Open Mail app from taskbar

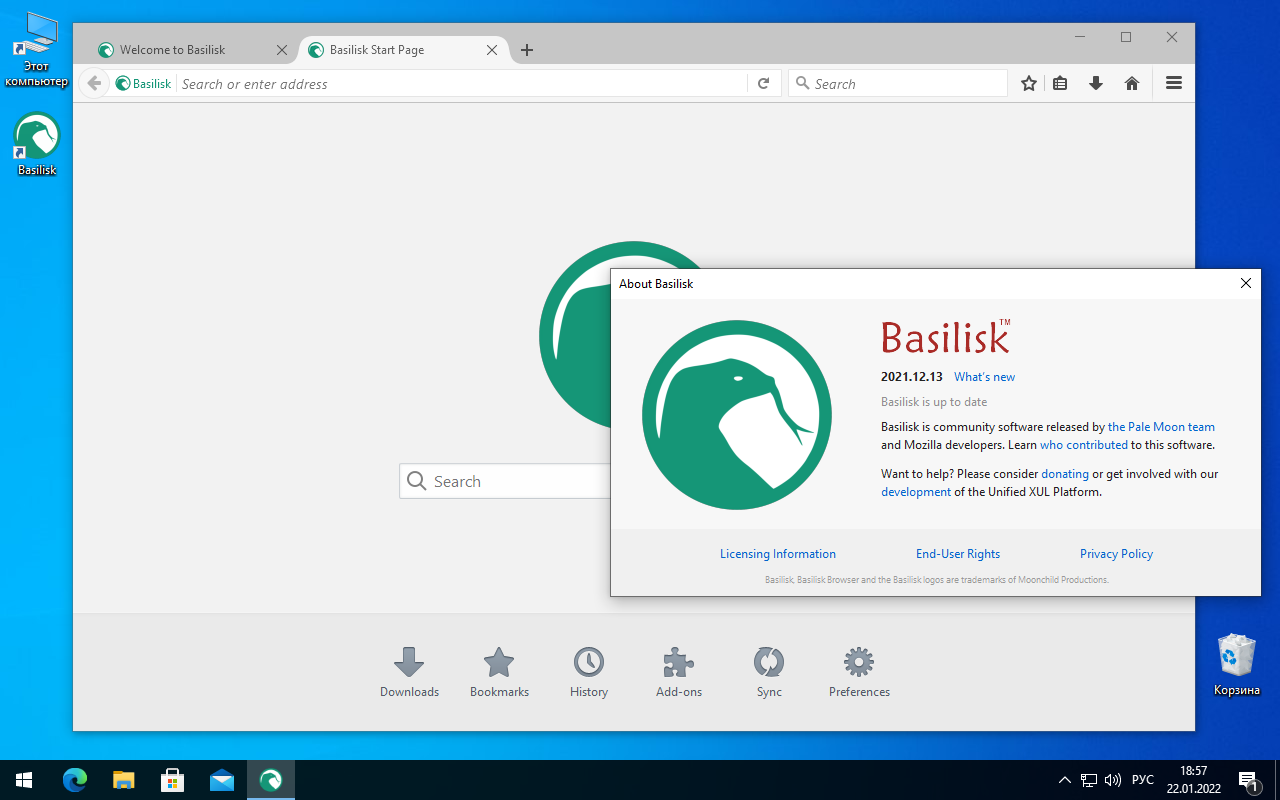pyautogui.click(x=221, y=780)
